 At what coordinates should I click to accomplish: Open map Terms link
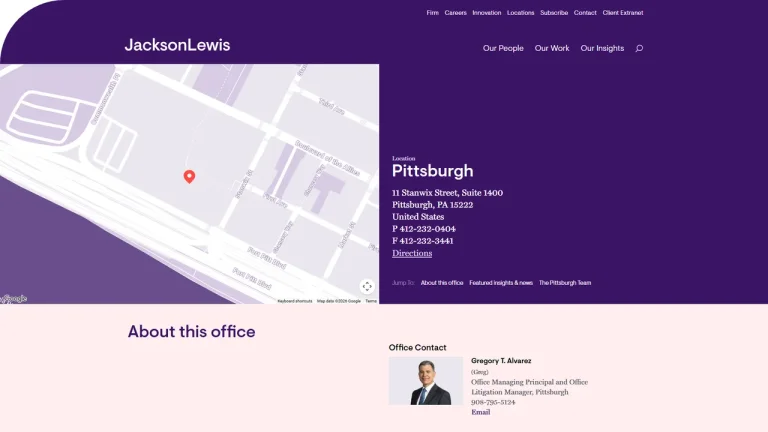point(371,301)
